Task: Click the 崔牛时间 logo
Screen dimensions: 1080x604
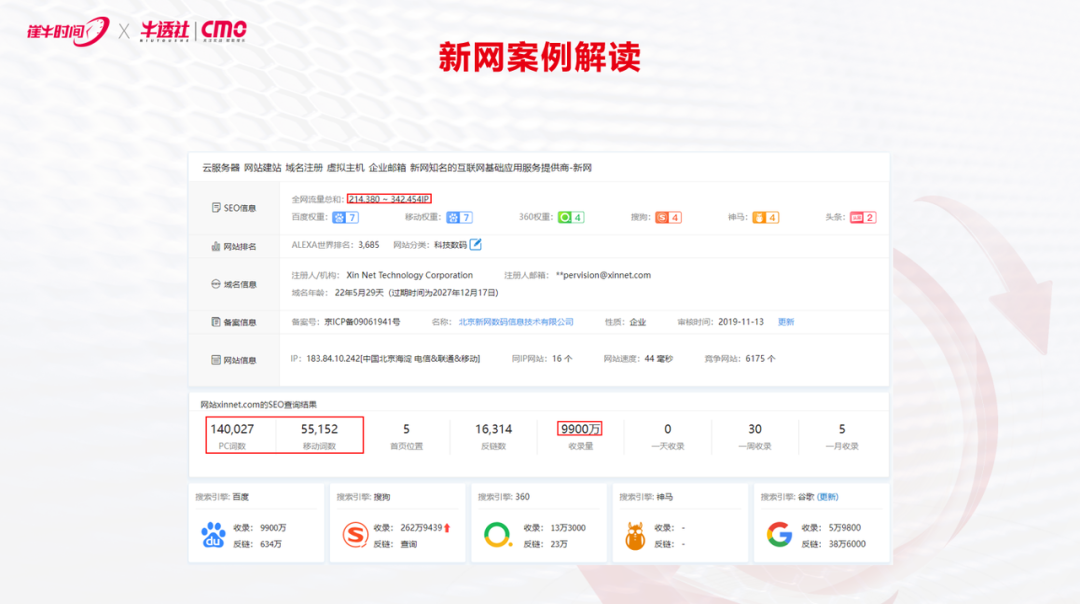Action: (68, 32)
